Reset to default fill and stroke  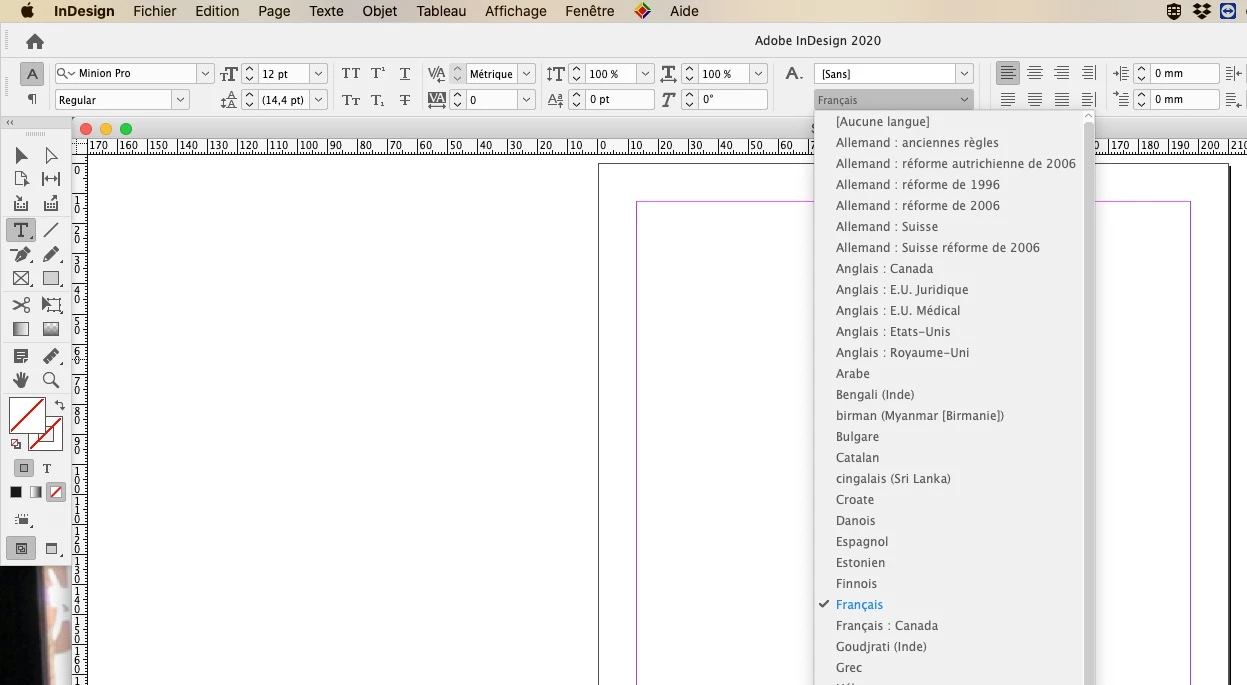[15, 444]
